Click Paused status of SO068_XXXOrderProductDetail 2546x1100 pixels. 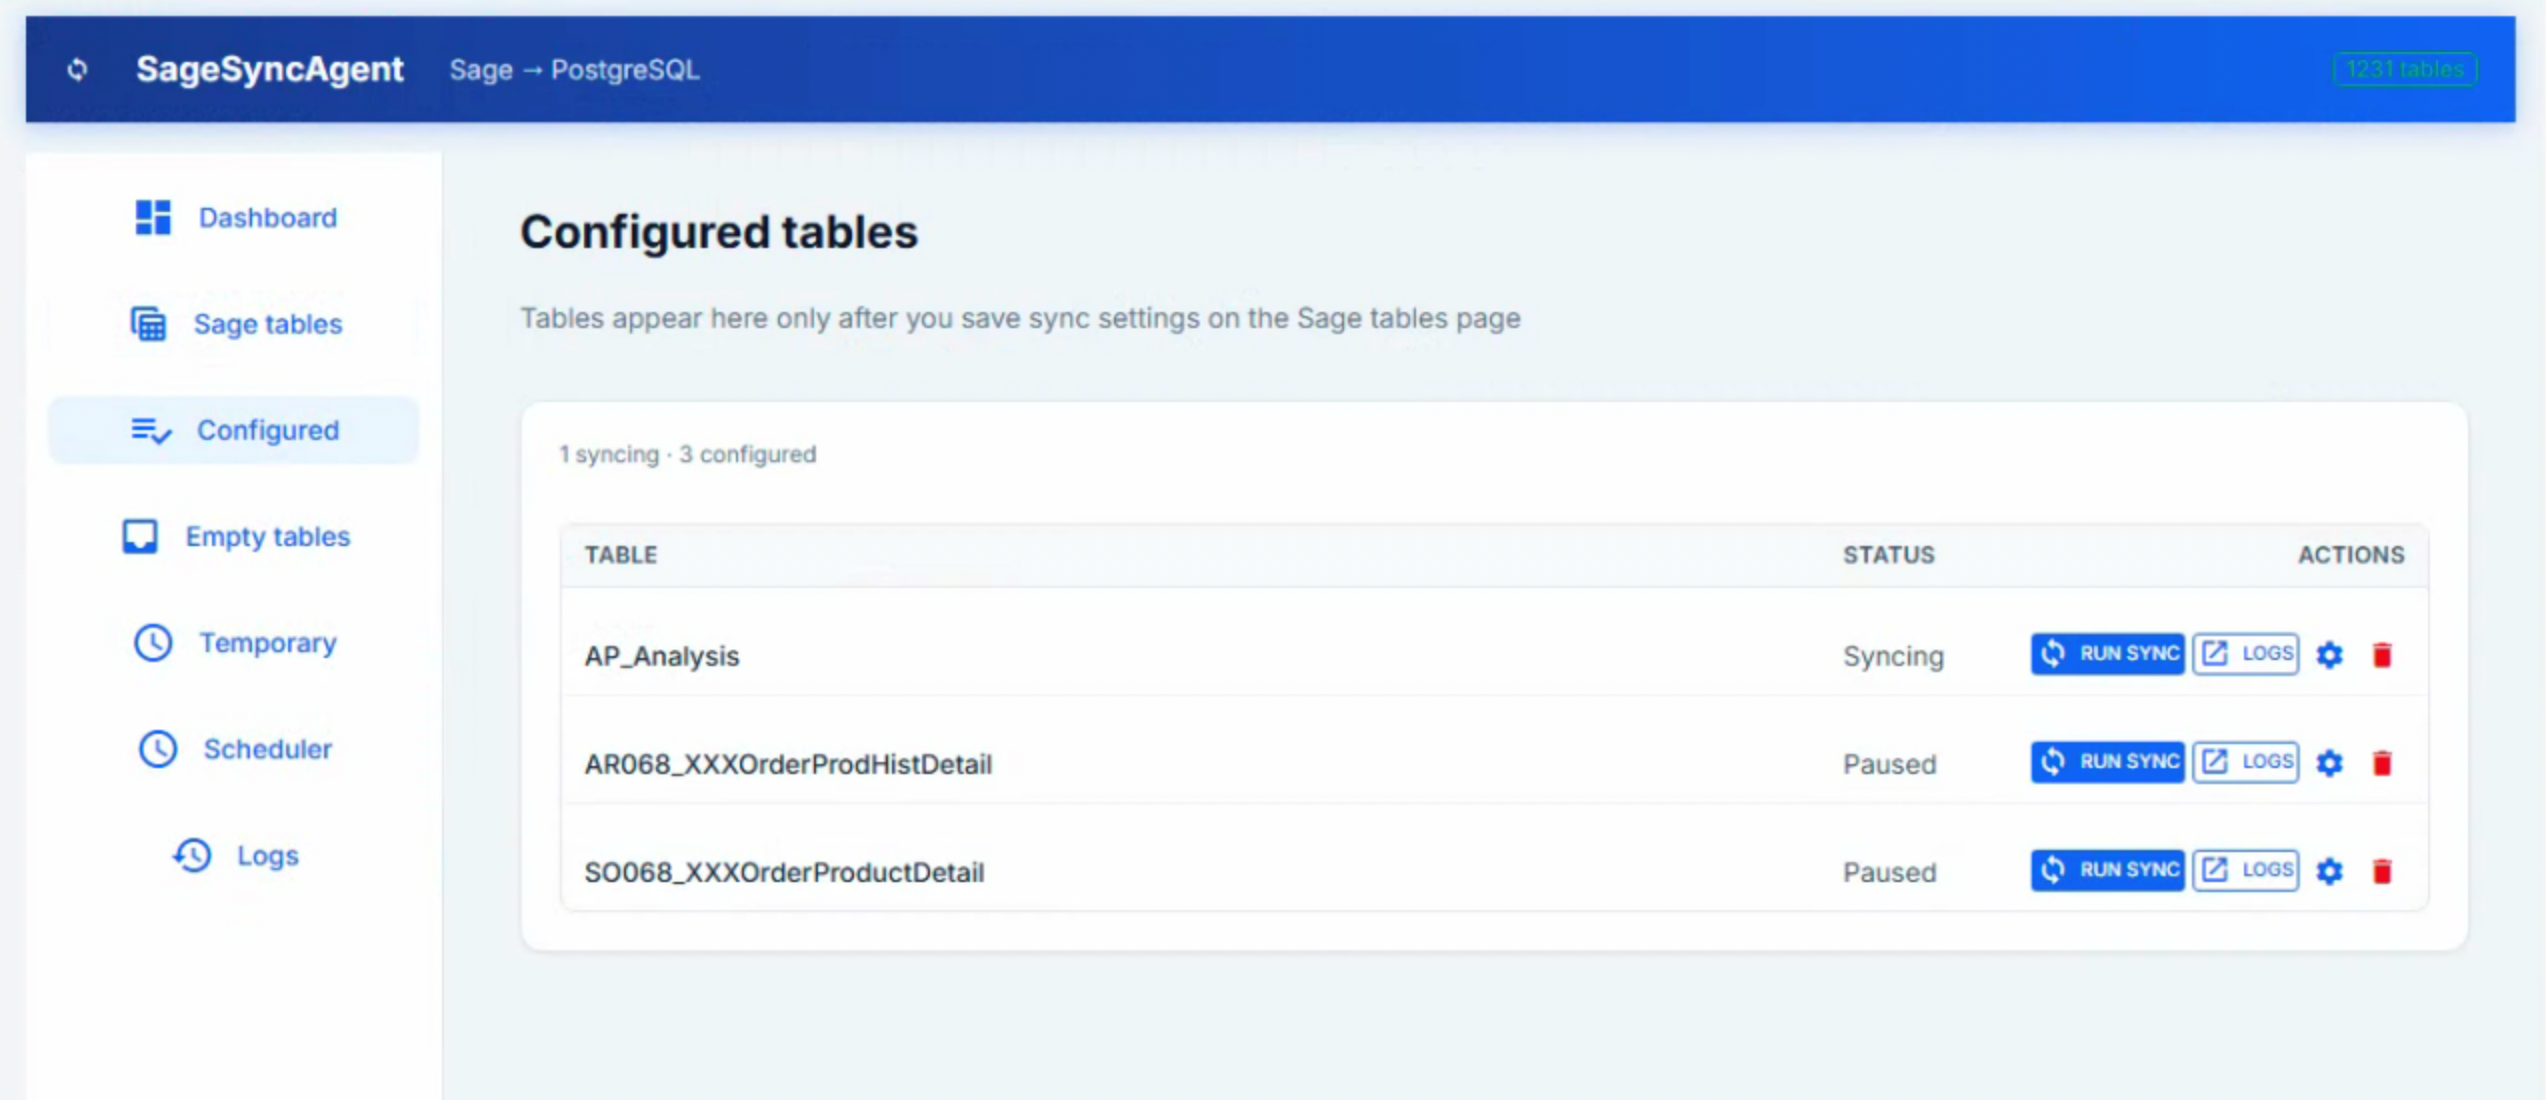click(x=1890, y=872)
